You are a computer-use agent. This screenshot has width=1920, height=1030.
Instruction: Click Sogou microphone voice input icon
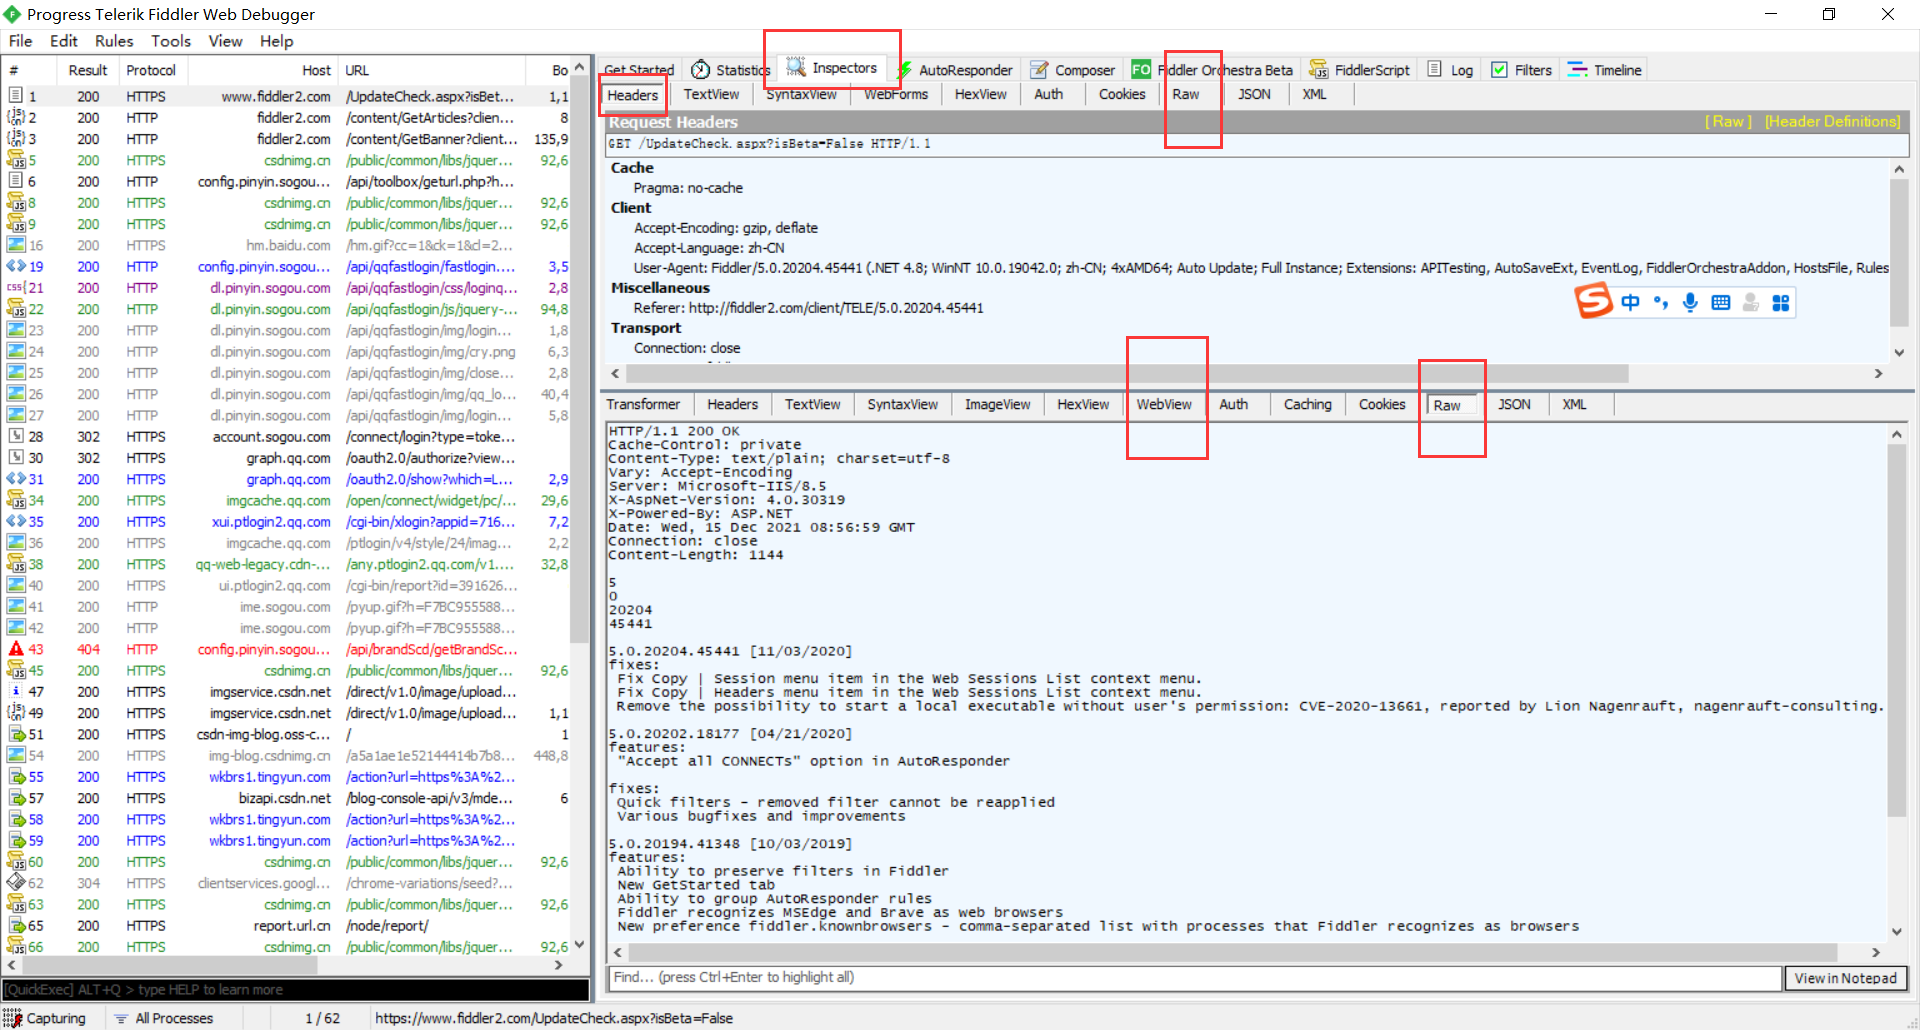point(1690,302)
